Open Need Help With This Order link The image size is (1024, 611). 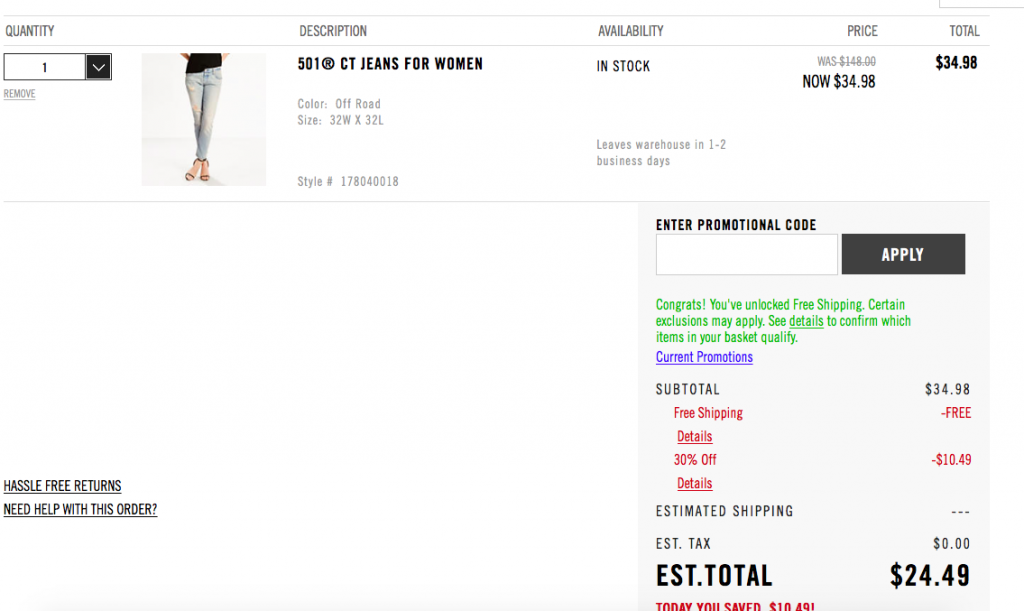click(x=80, y=509)
